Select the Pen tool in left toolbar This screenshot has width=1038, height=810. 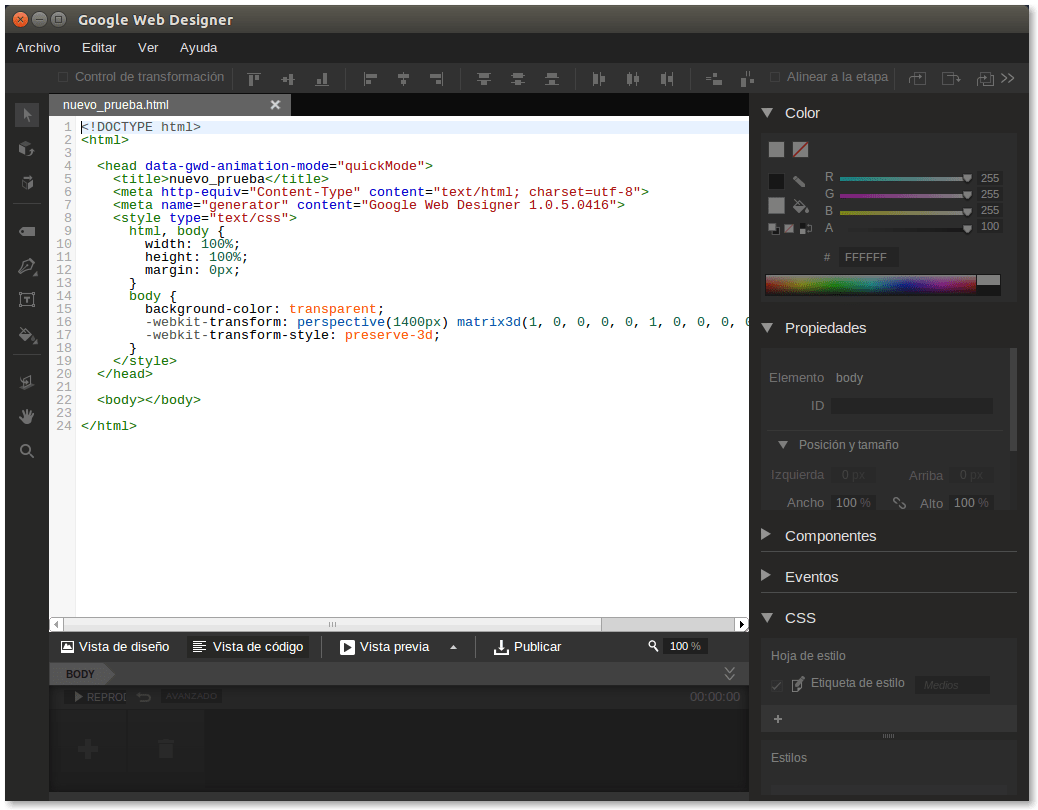27,266
